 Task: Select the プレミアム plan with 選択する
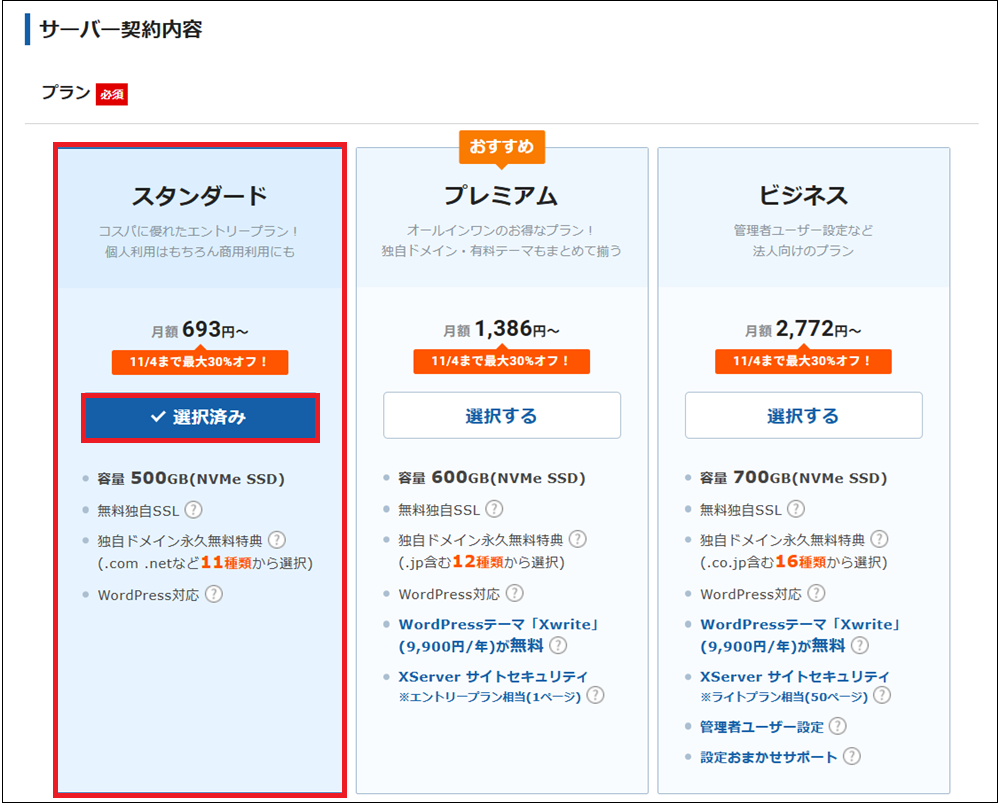pyautogui.click(x=502, y=415)
